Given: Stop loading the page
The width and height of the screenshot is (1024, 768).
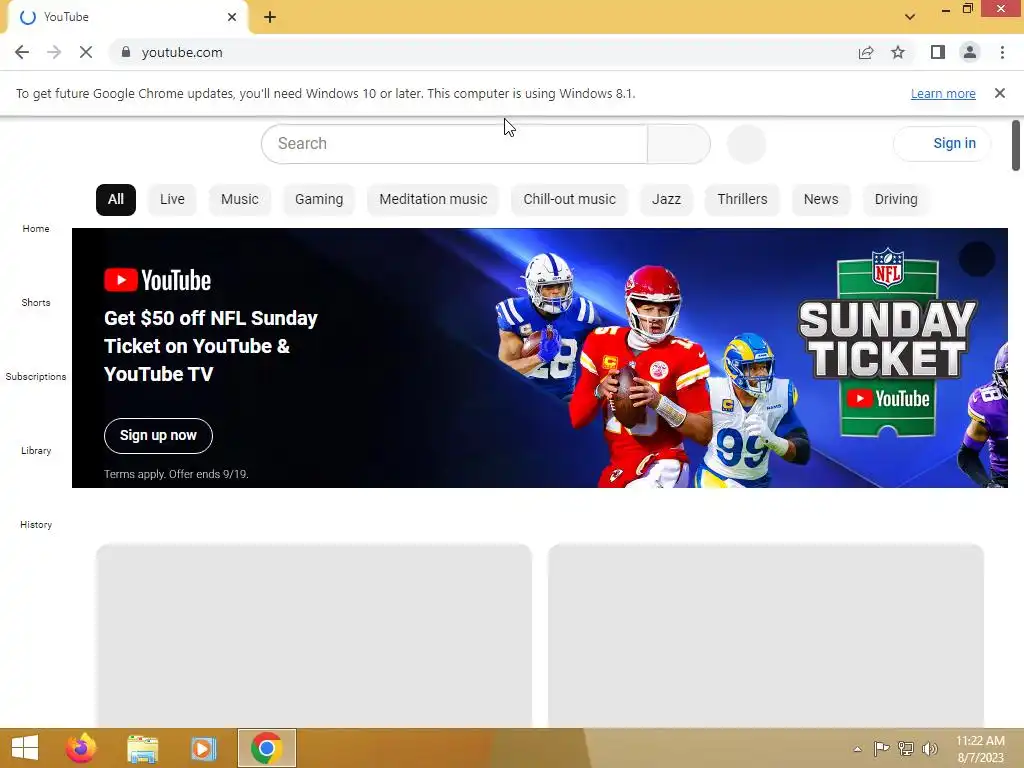Looking at the screenshot, I should click(86, 52).
